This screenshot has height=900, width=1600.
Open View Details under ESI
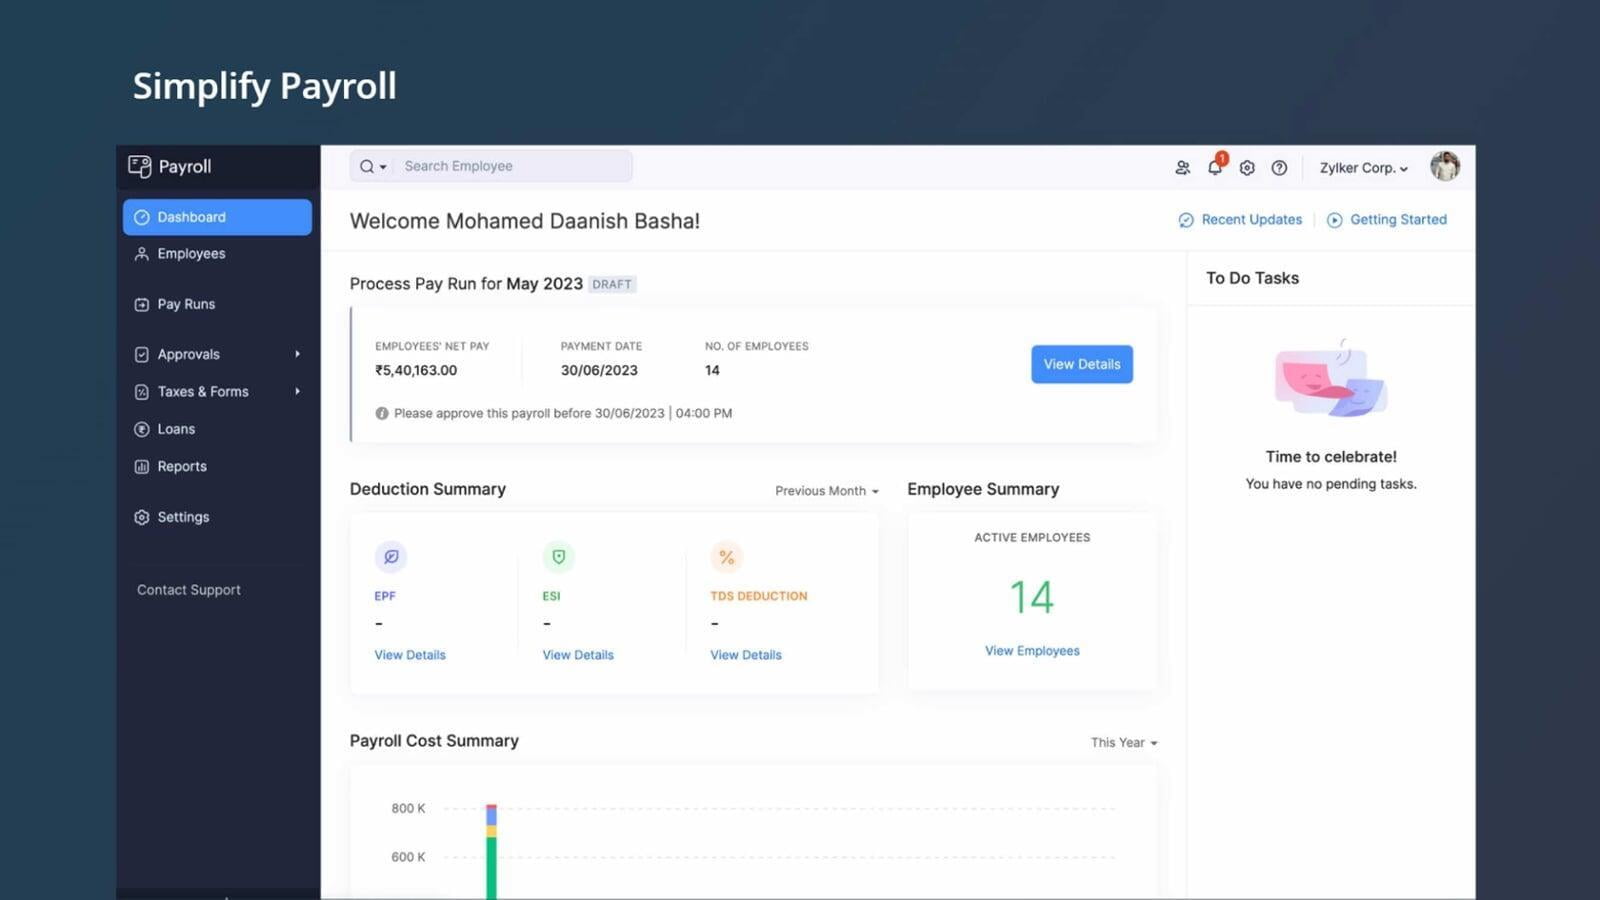[578, 655]
